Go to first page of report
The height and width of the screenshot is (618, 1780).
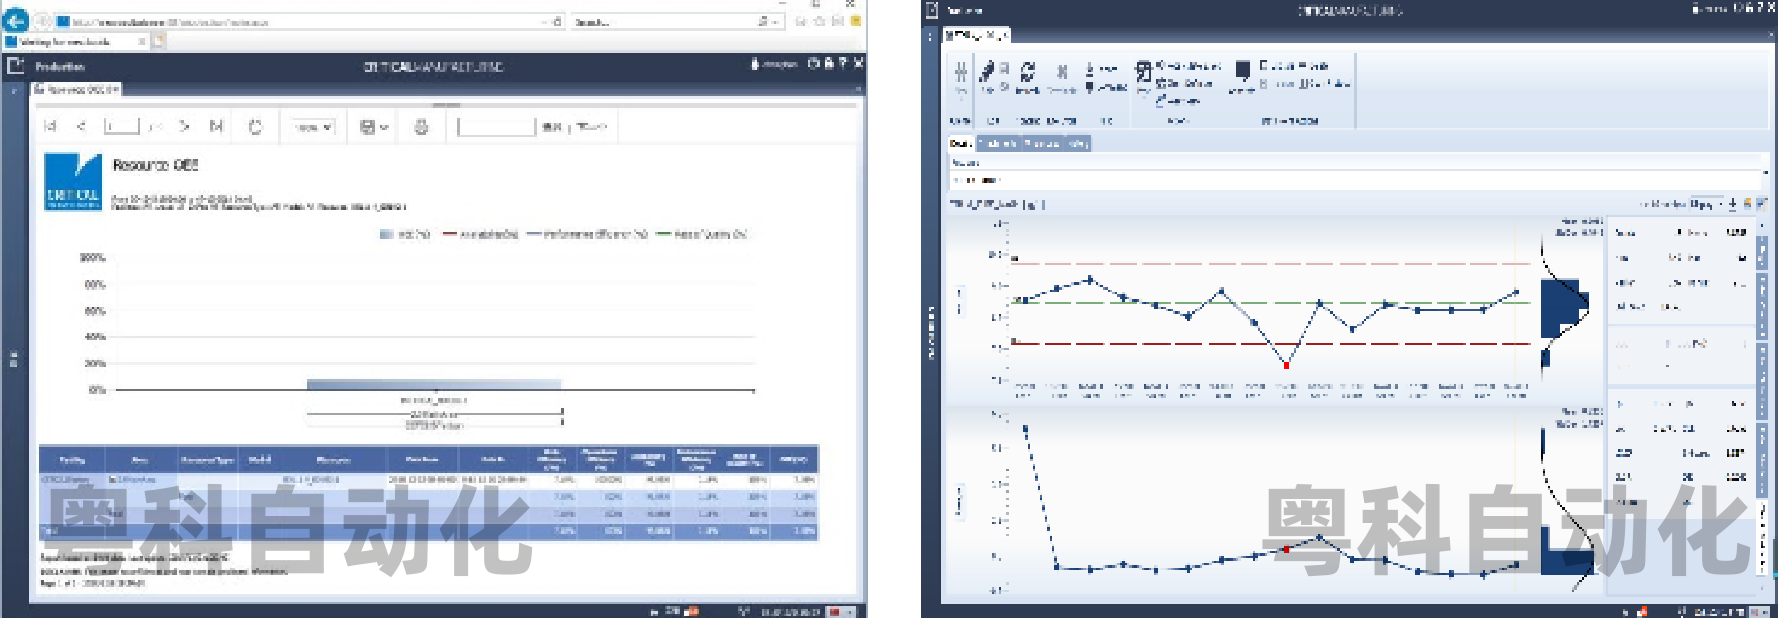(x=50, y=127)
